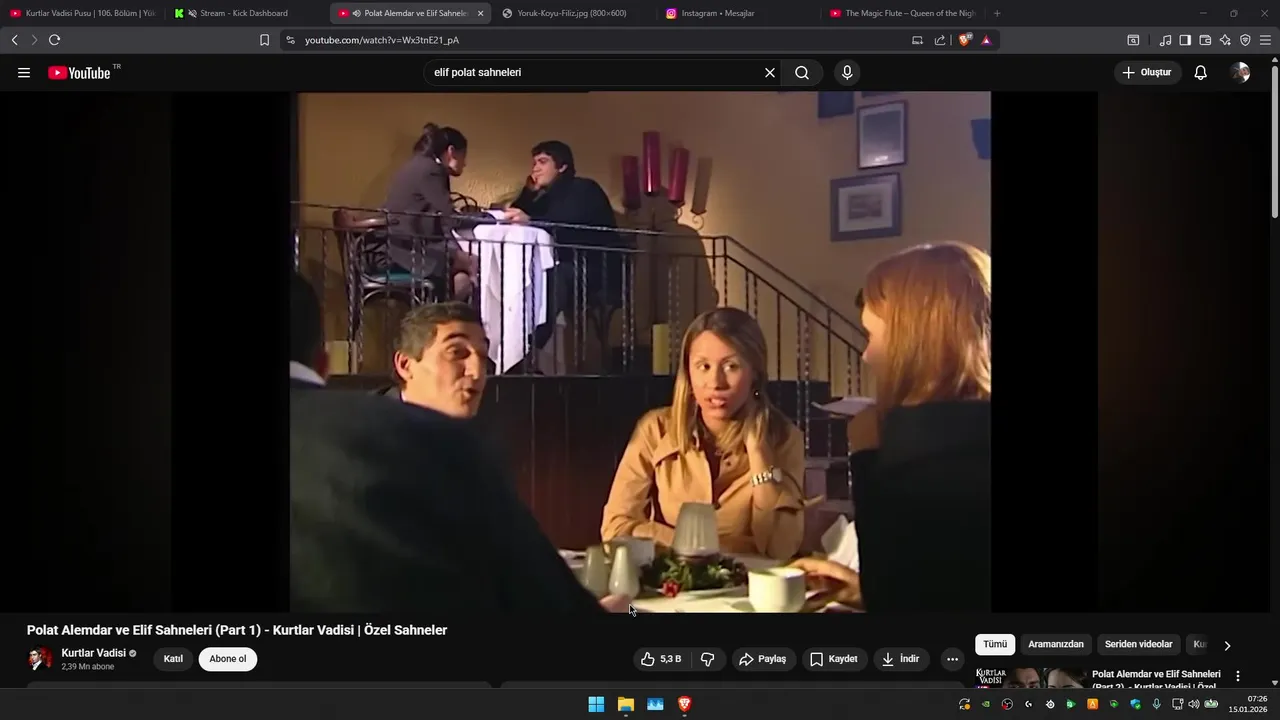1280x720 pixels.
Task: Open the YouTube hamburger guide menu
Action: 24,73
